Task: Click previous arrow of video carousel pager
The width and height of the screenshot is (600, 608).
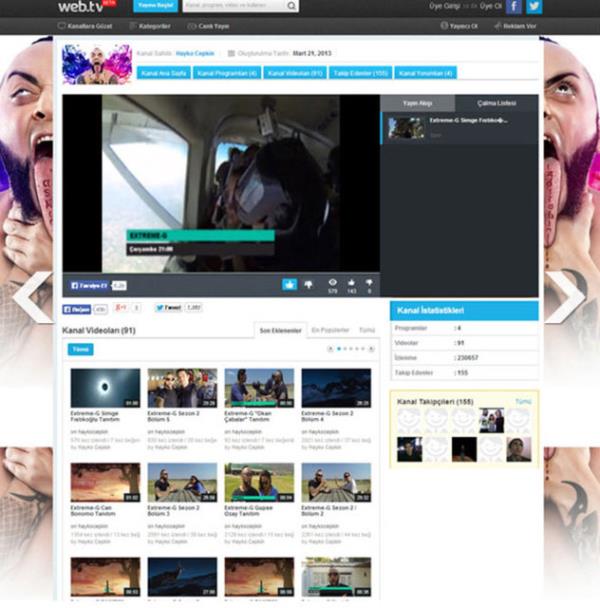Action: (330, 349)
